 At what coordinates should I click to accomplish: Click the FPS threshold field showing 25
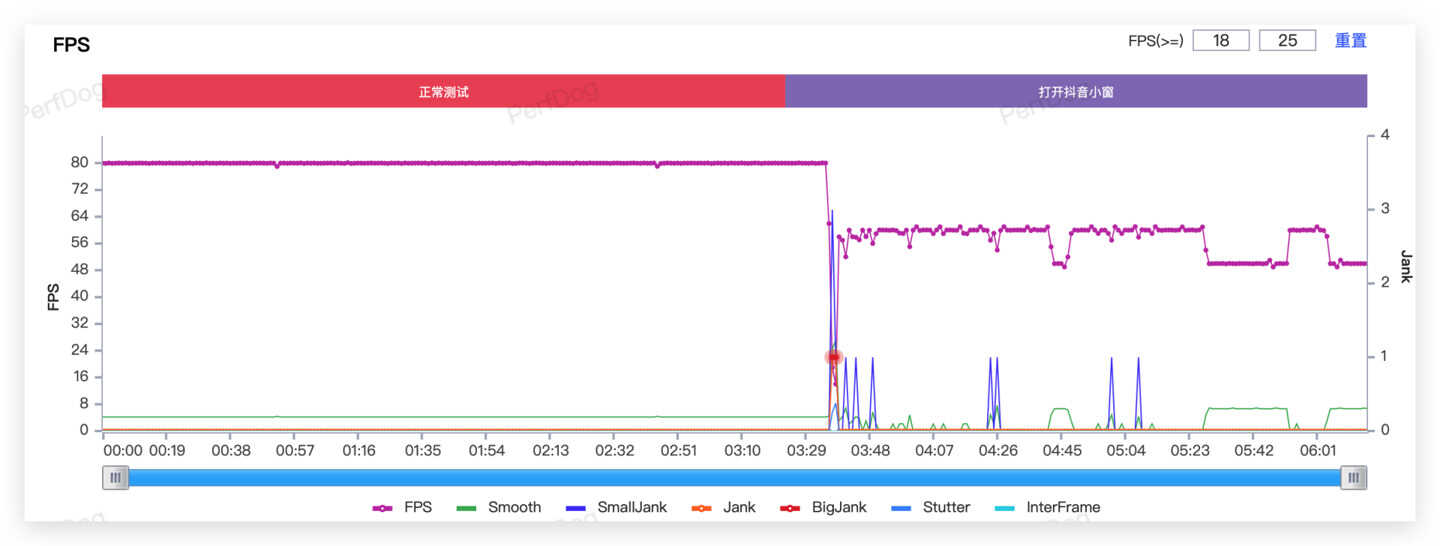(x=1287, y=41)
